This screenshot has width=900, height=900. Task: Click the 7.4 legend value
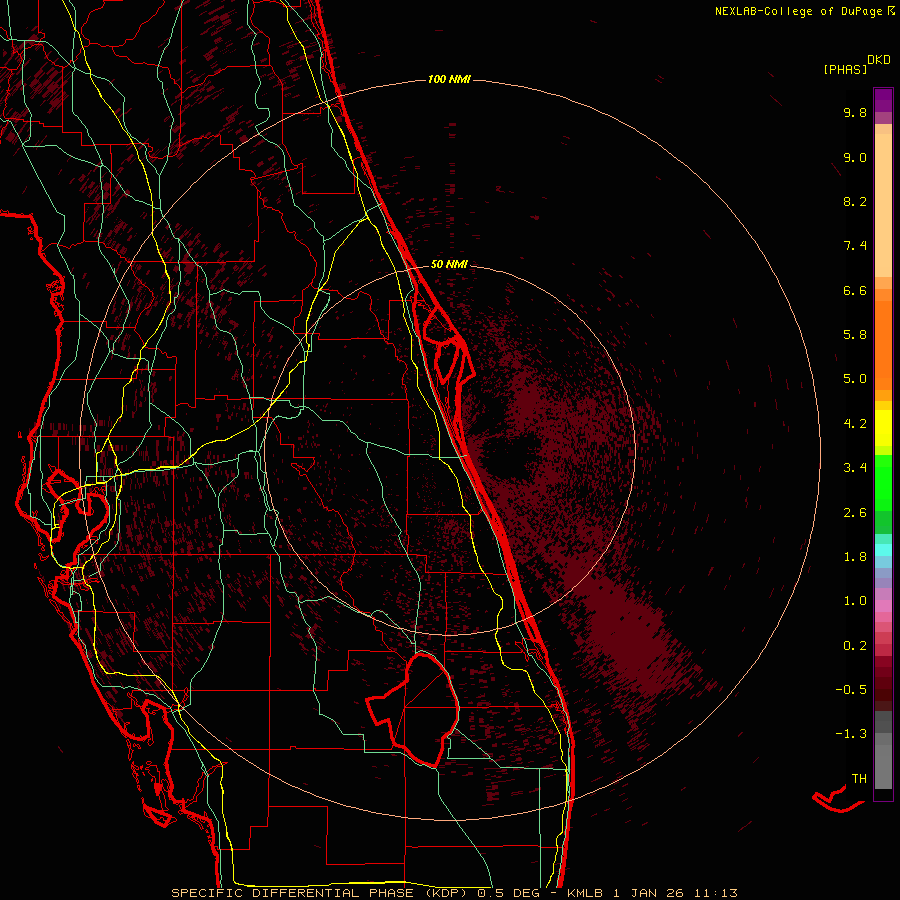tap(855, 246)
